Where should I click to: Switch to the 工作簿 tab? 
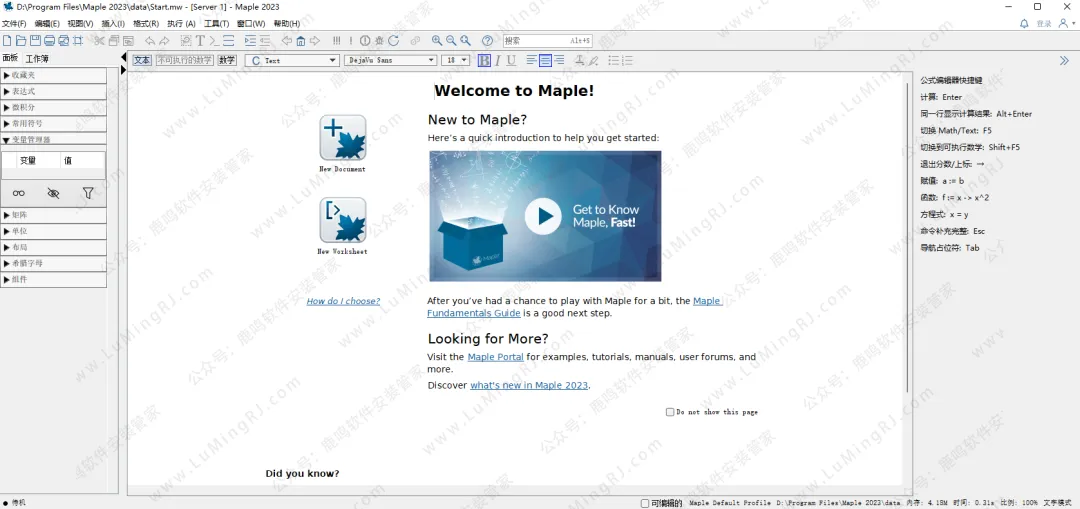click(x=37, y=59)
